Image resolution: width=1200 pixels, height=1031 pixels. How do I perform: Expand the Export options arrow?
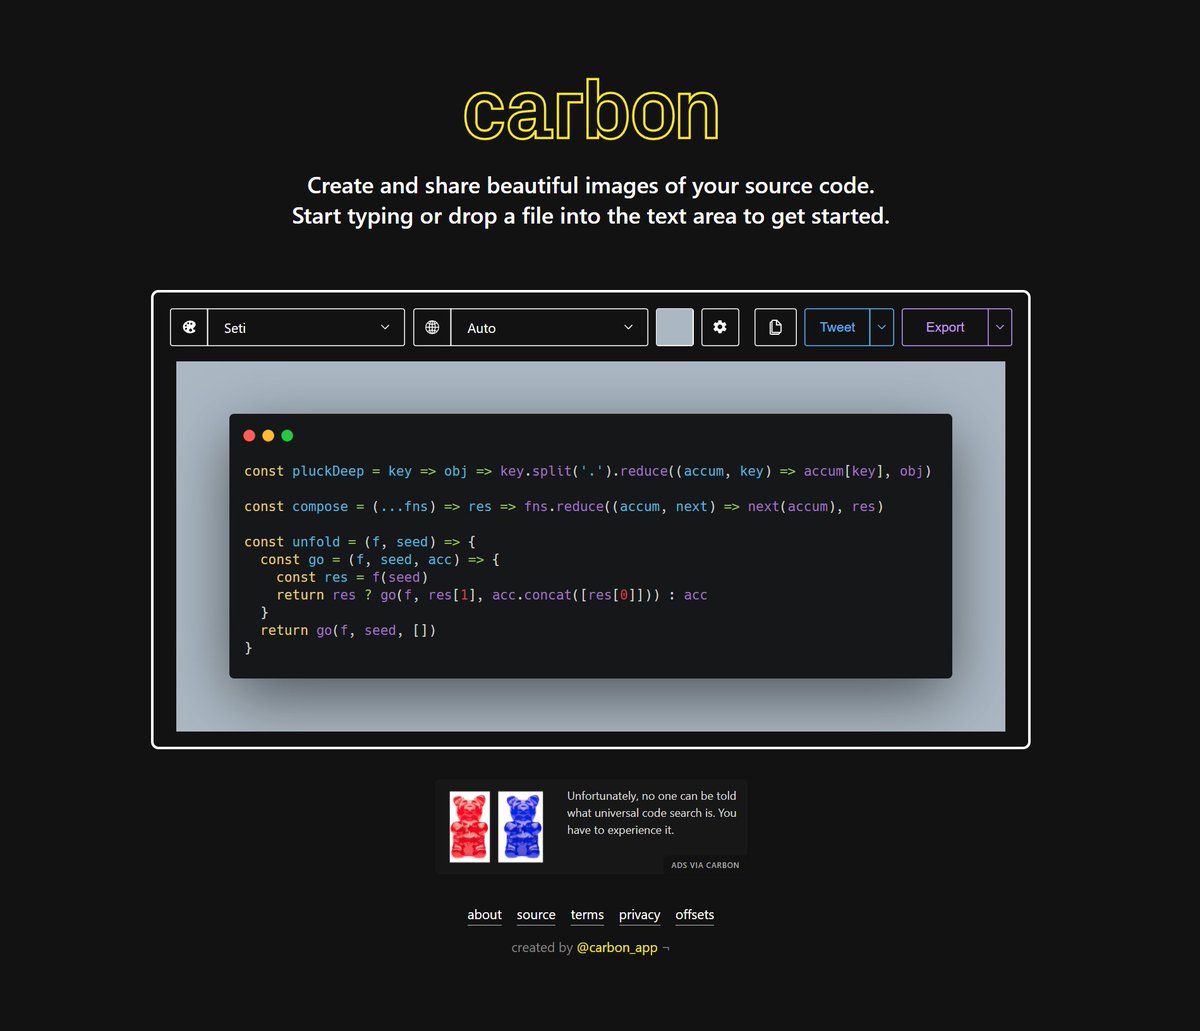tap(1000, 327)
